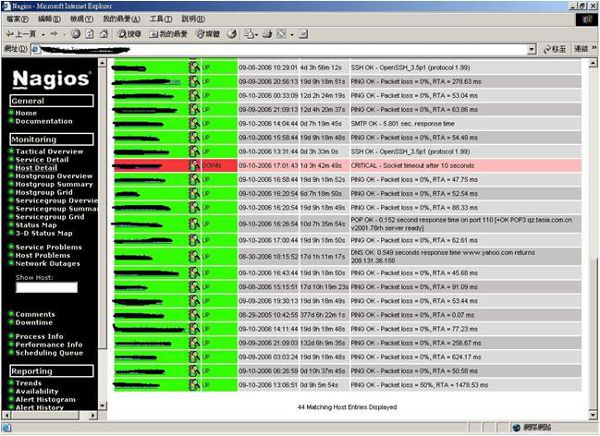The image size is (600, 436).
Task: Open the Hostgroup Grid link
Action: 44,192
